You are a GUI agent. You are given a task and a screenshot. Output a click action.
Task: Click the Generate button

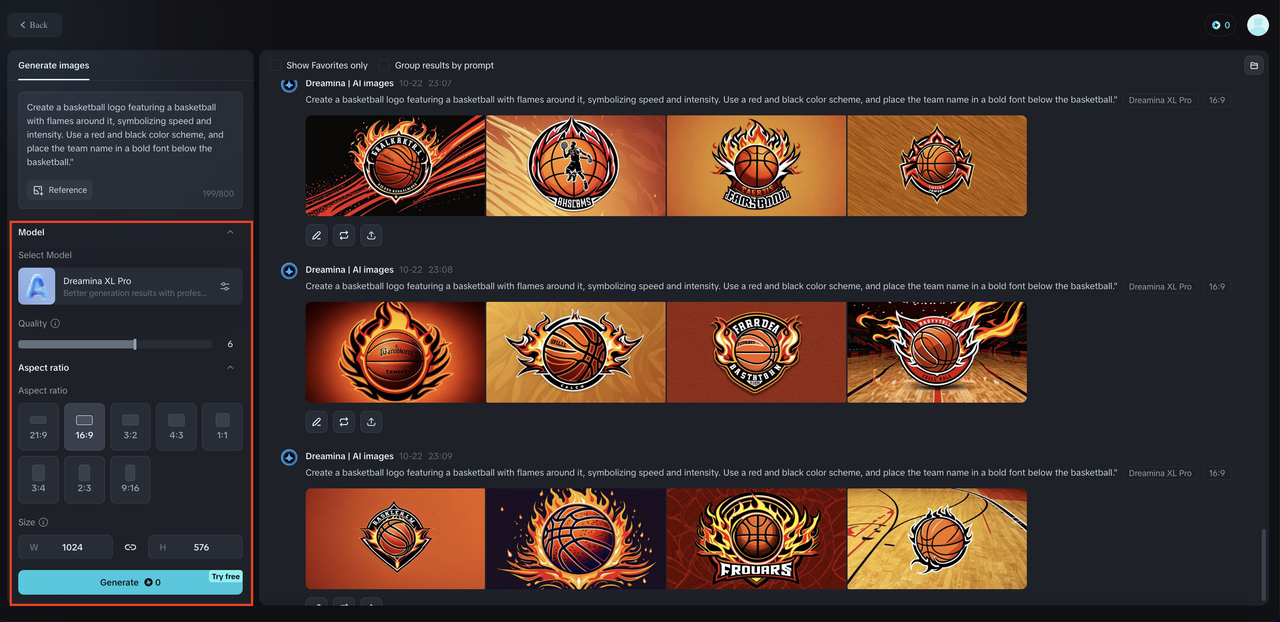tap(130, 582)
